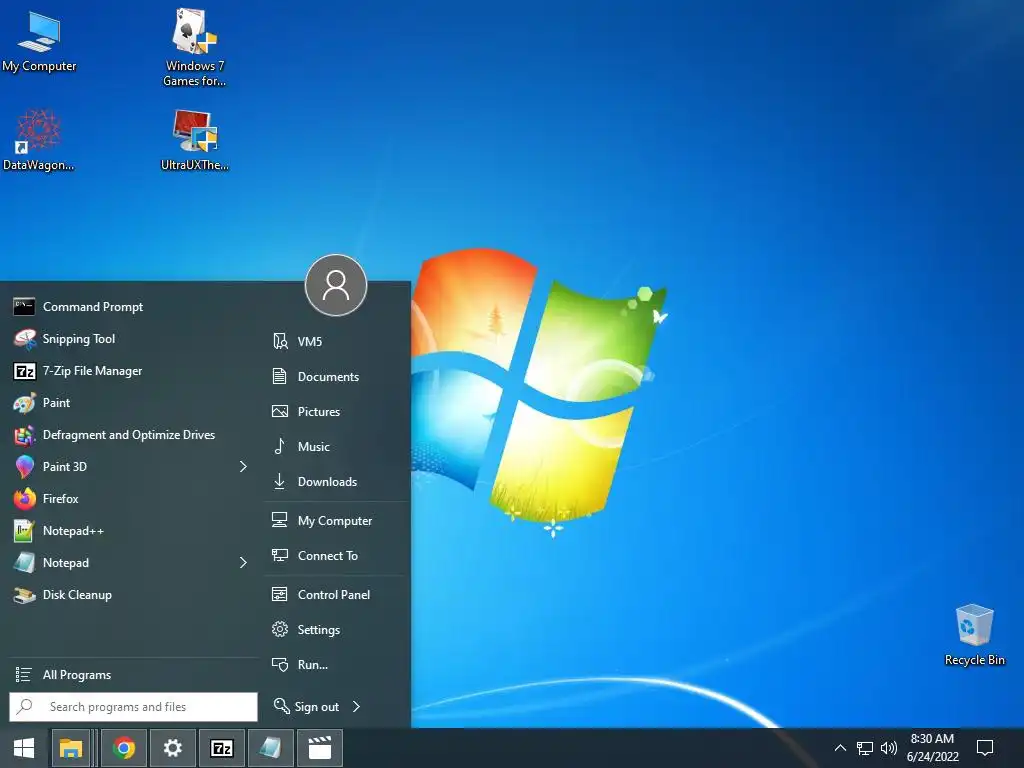
Task: Open My Computer from the Start menu
Action: tap(336, 520)
